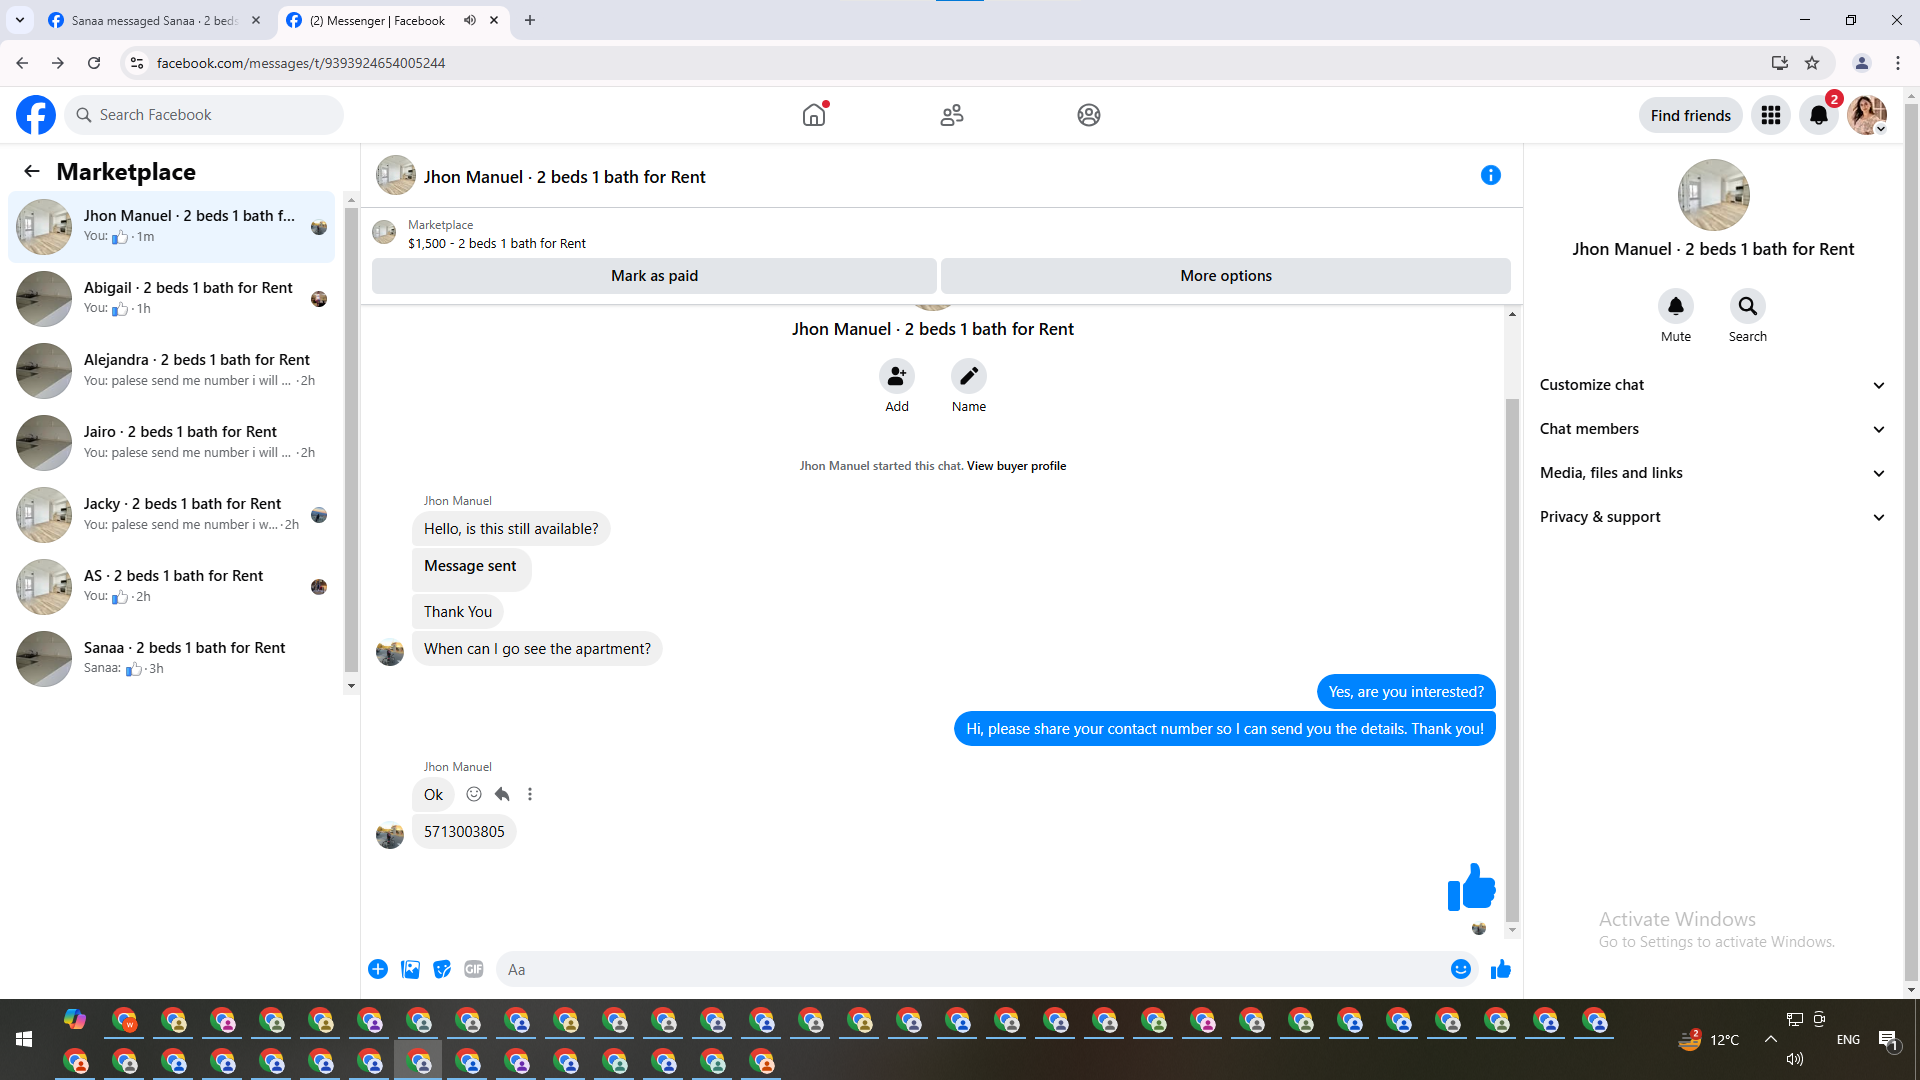The width and height of the screenshot is (1920, 1080).
Task: Click the More options button
Action: [x=1226, y=276]
